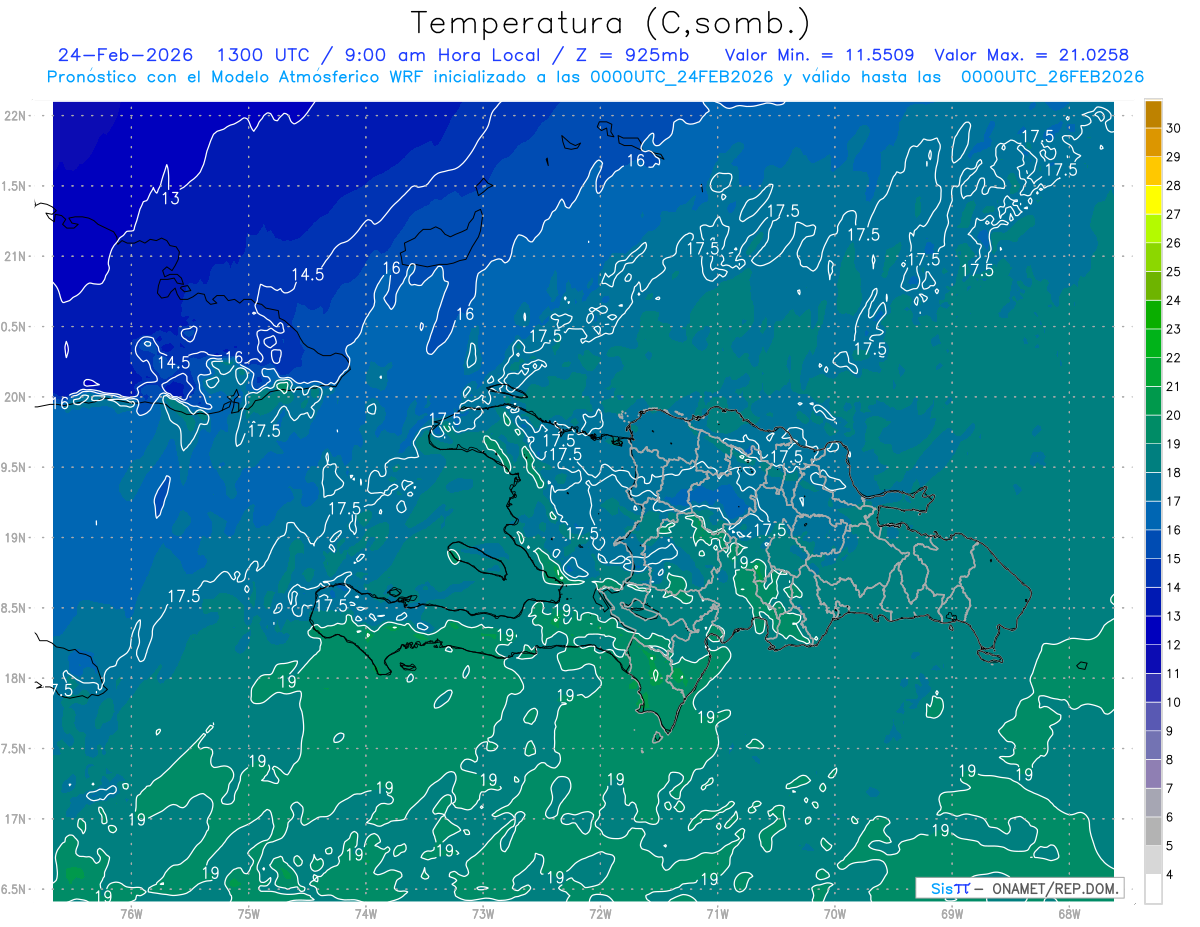Image resolution: width=1200 pixels, height=927 pixels.
Task: Click legend value "18"
Action: (x=1174, y=473)
